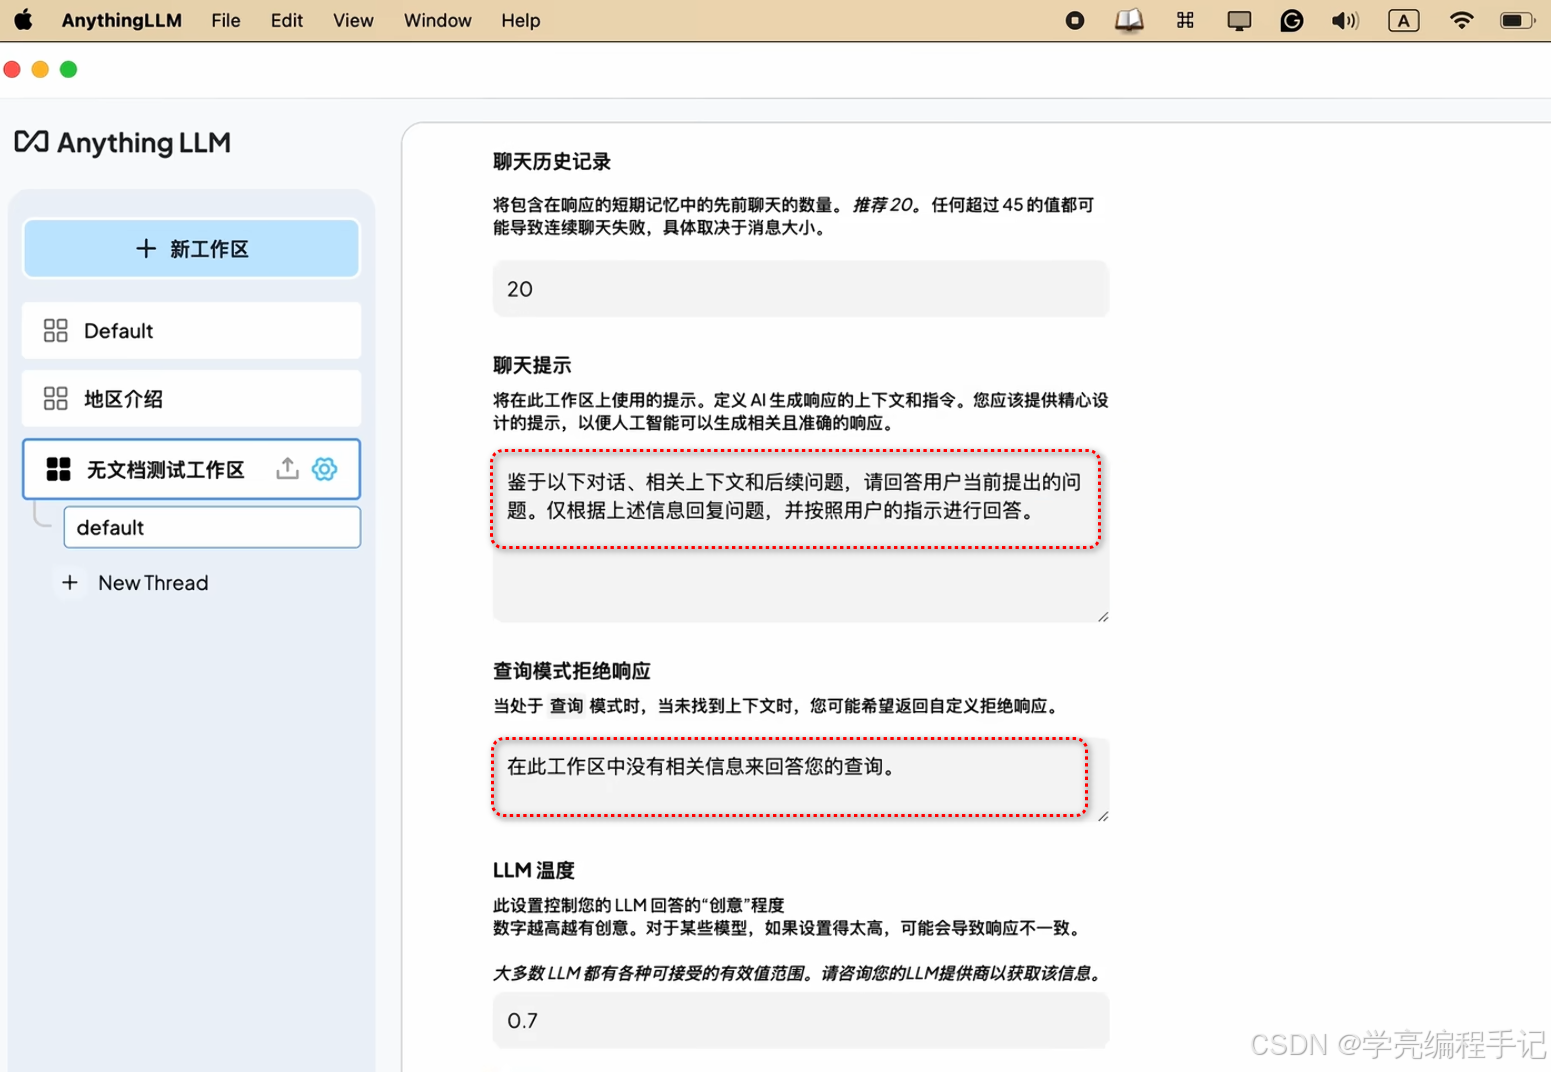Click the grid icon next to Default workspace

tap(56, 331)
